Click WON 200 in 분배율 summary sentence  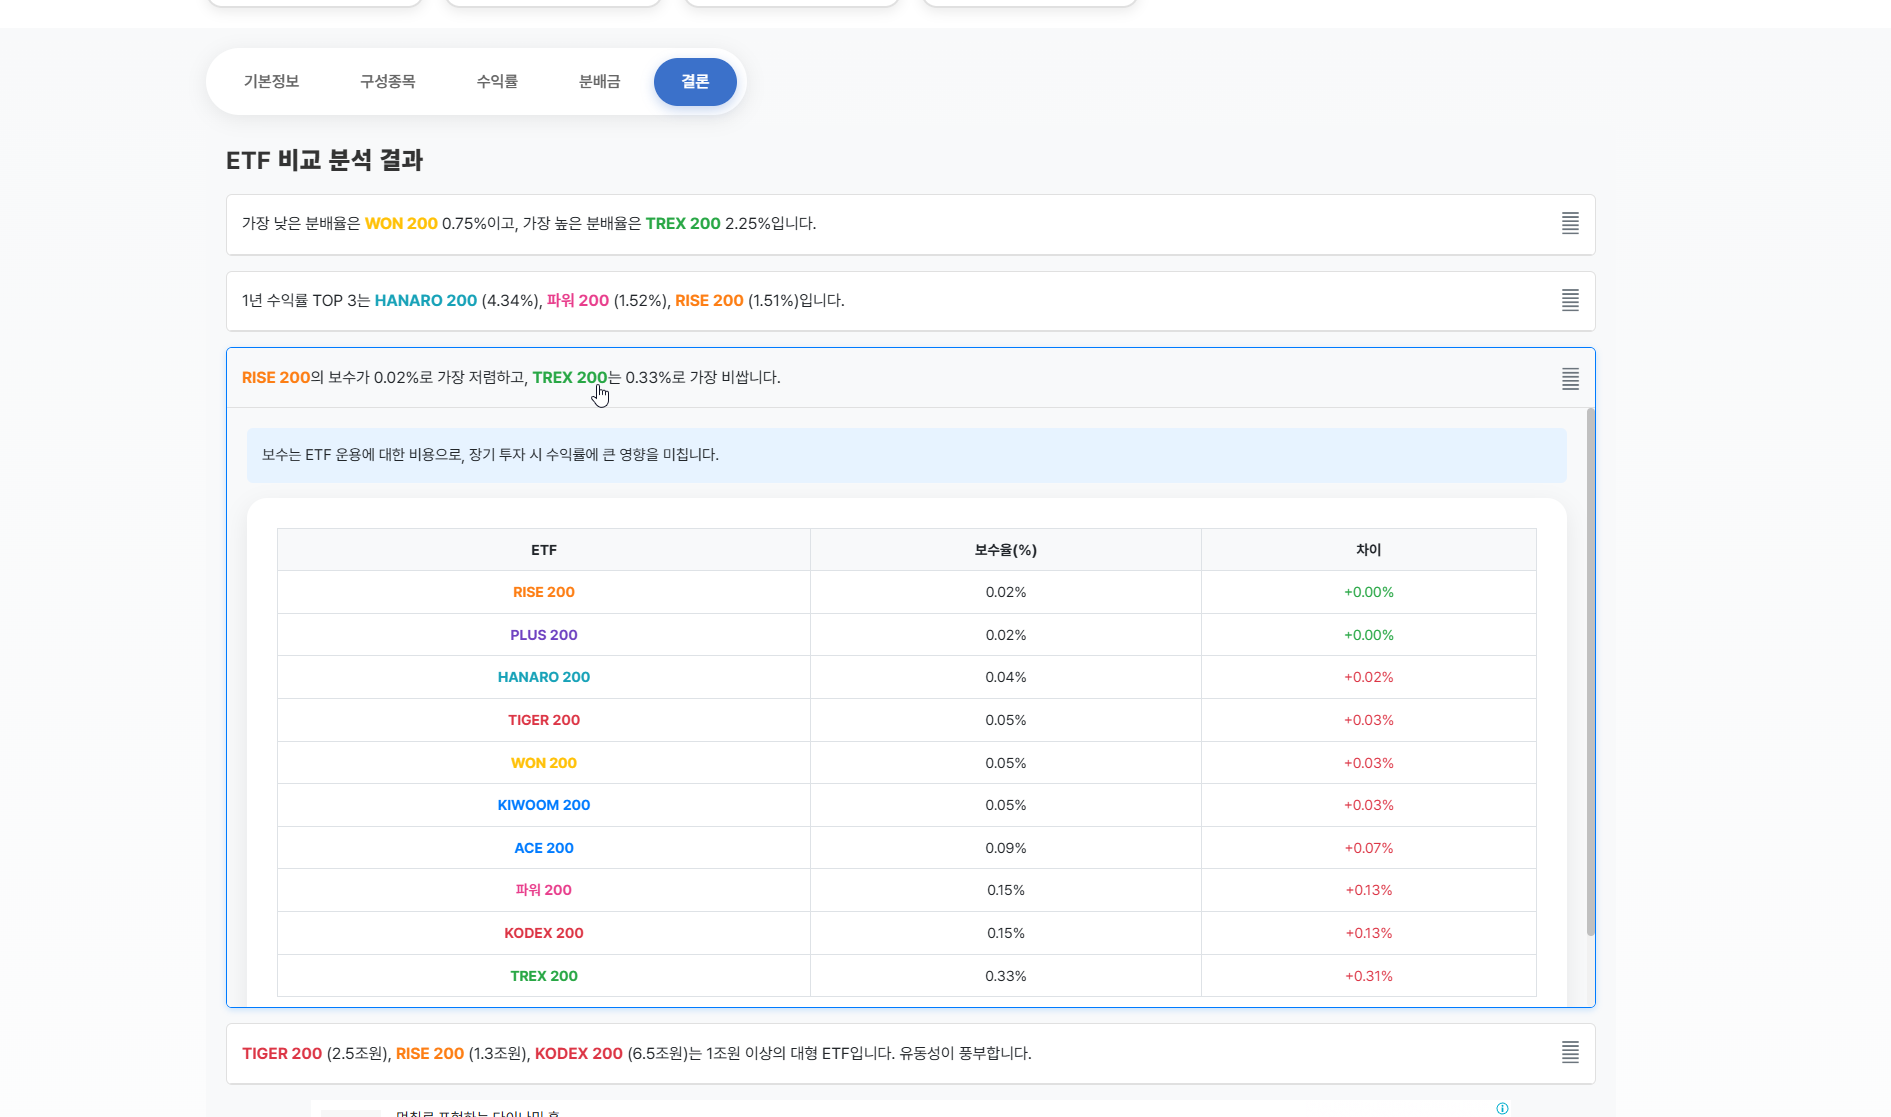[401, 224]
